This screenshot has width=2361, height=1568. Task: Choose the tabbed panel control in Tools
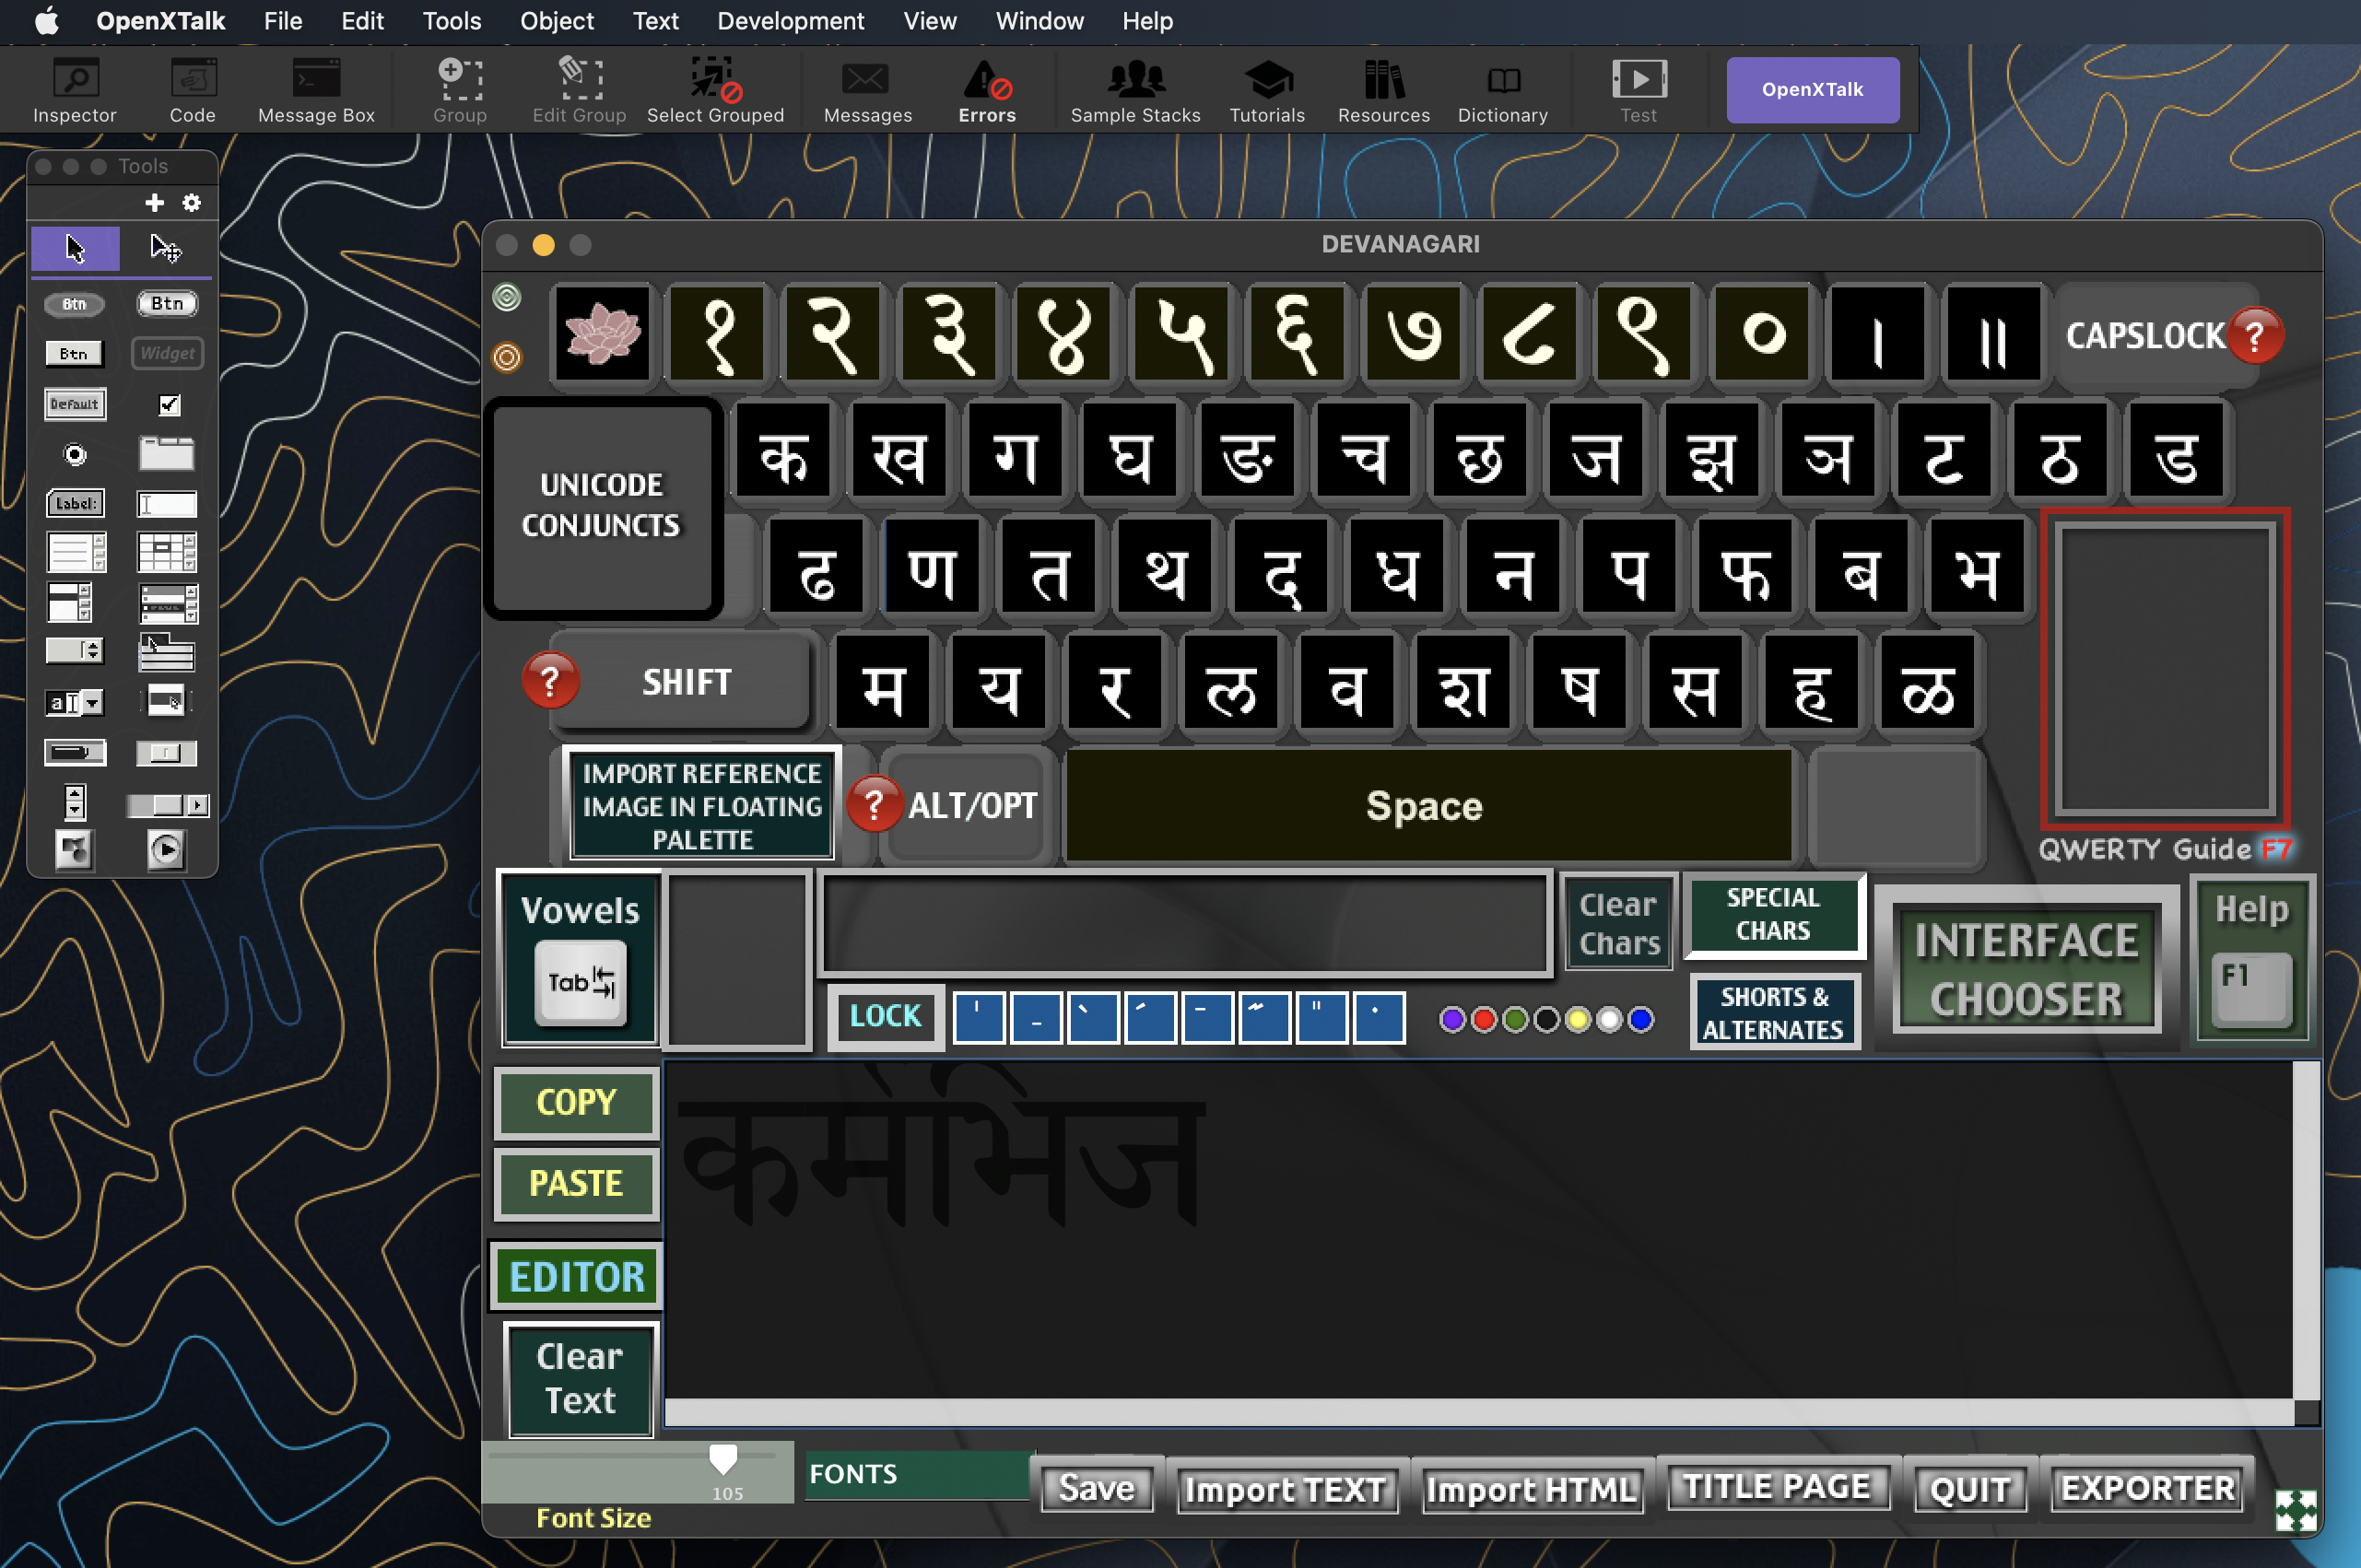166,453
